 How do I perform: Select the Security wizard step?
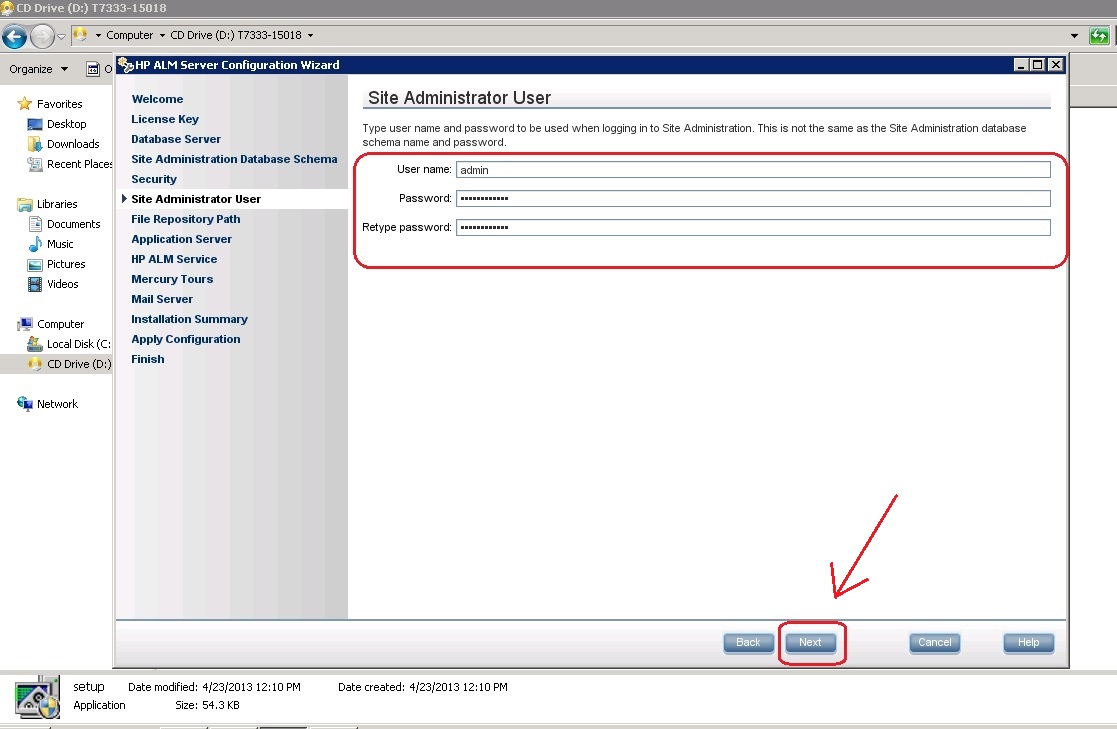tap(154, 179)
